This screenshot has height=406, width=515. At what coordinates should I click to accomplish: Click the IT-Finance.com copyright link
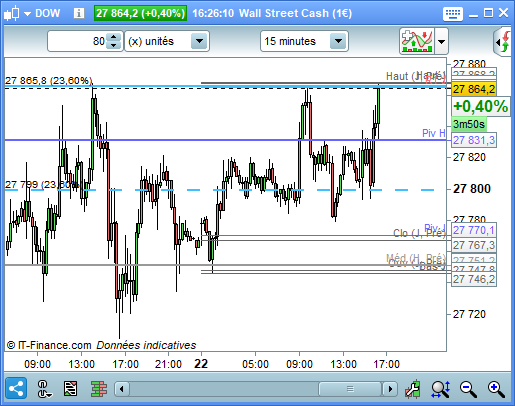pyautogui.click(x=49, y=345)
